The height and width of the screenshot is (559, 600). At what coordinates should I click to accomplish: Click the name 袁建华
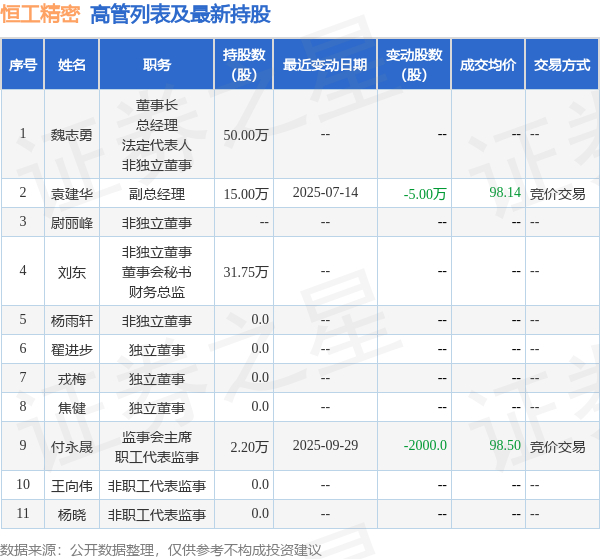(x=72, y=194)
